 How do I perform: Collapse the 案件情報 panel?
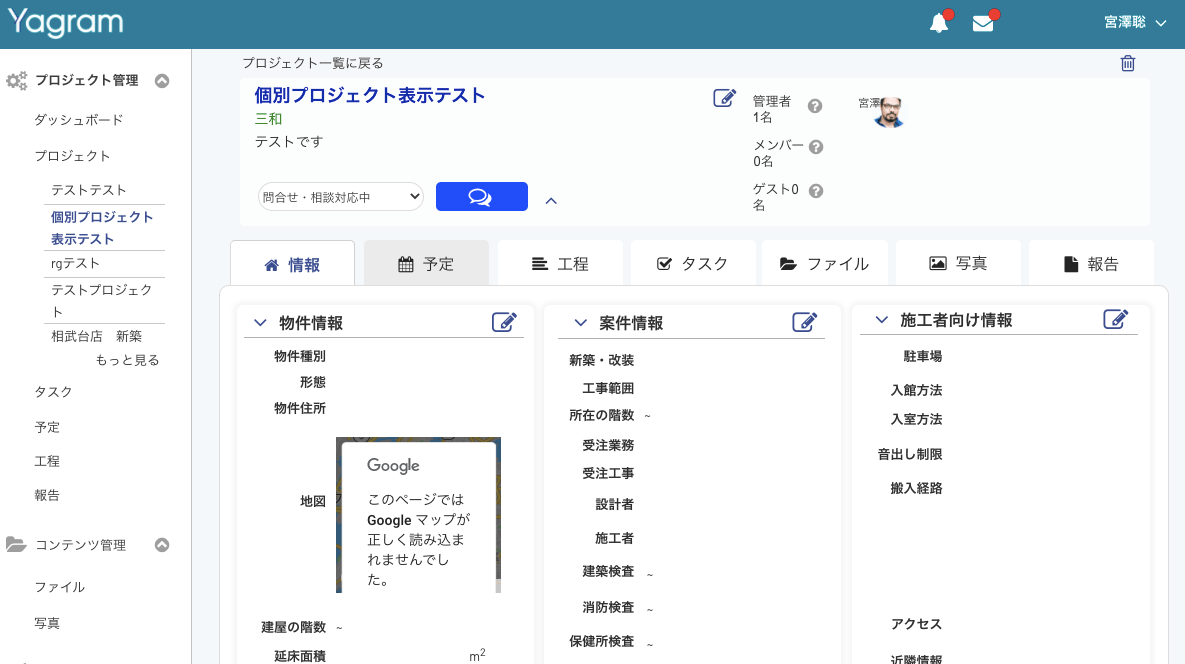click(x=580, y=323)
